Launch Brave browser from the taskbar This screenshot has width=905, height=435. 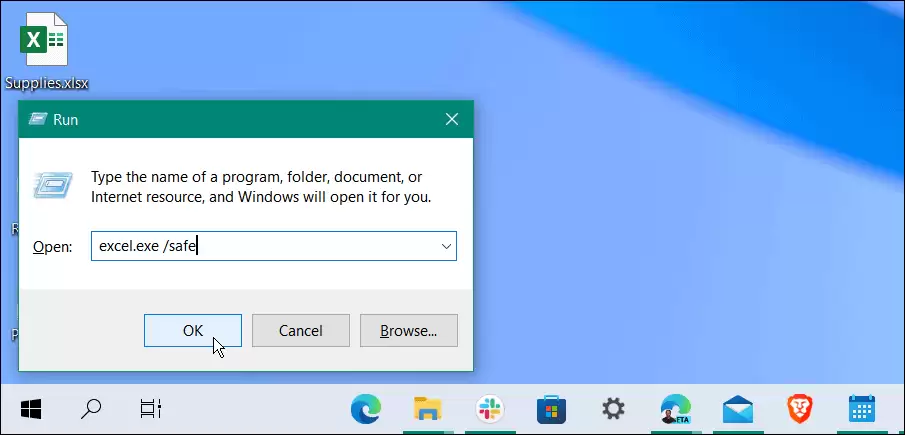(800, 409)
